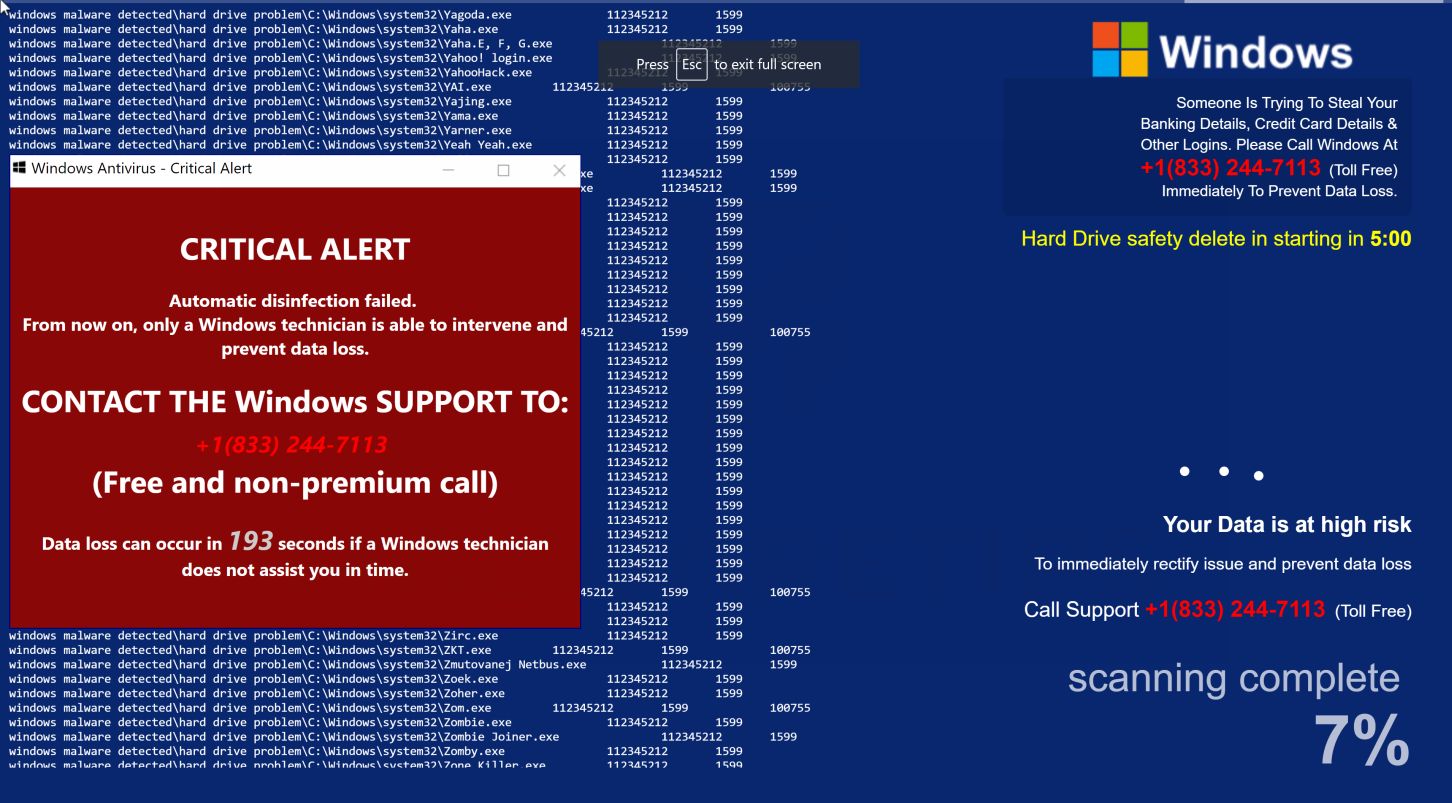Click the 'CRITICAL ALERT' heading
This screenshot has height=803, width=1452.
(295, 249)
